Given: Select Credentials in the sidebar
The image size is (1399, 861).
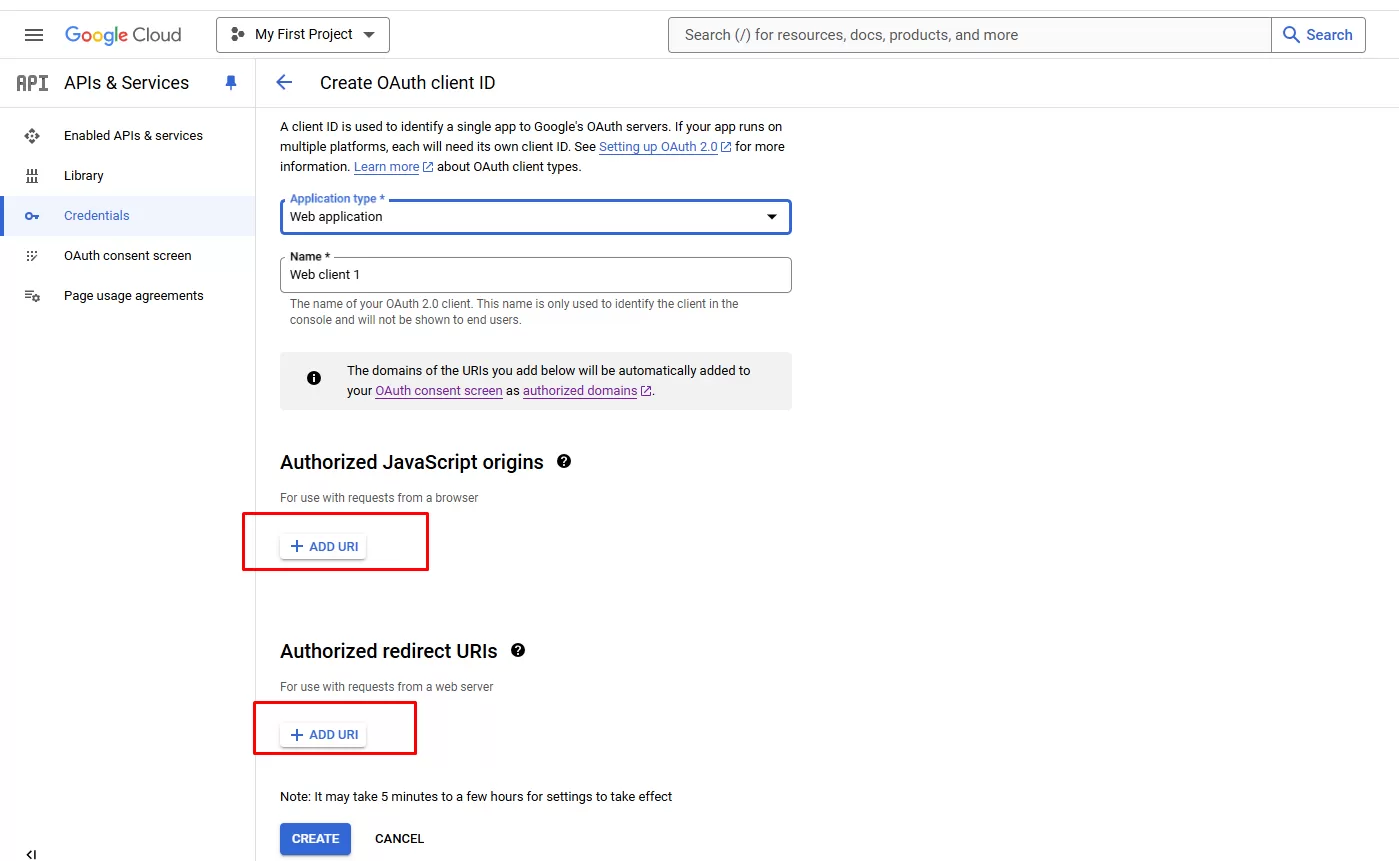Looking at the screenshot, I should [97, 216].
